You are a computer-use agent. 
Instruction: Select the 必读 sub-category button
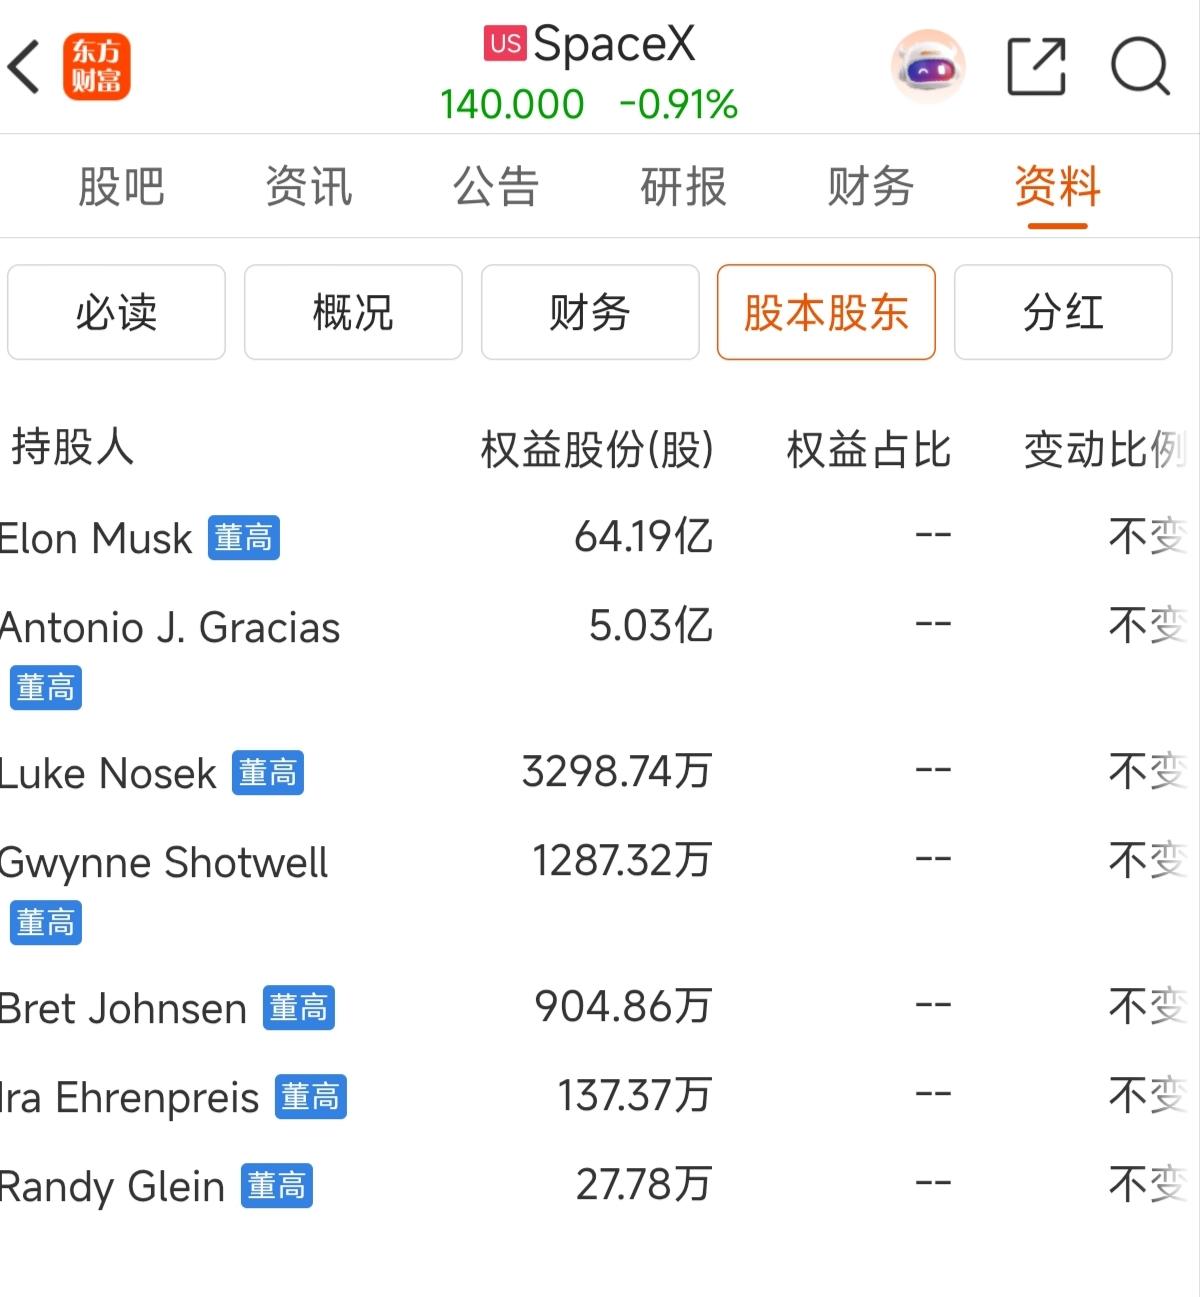click(x=116, y=312)
